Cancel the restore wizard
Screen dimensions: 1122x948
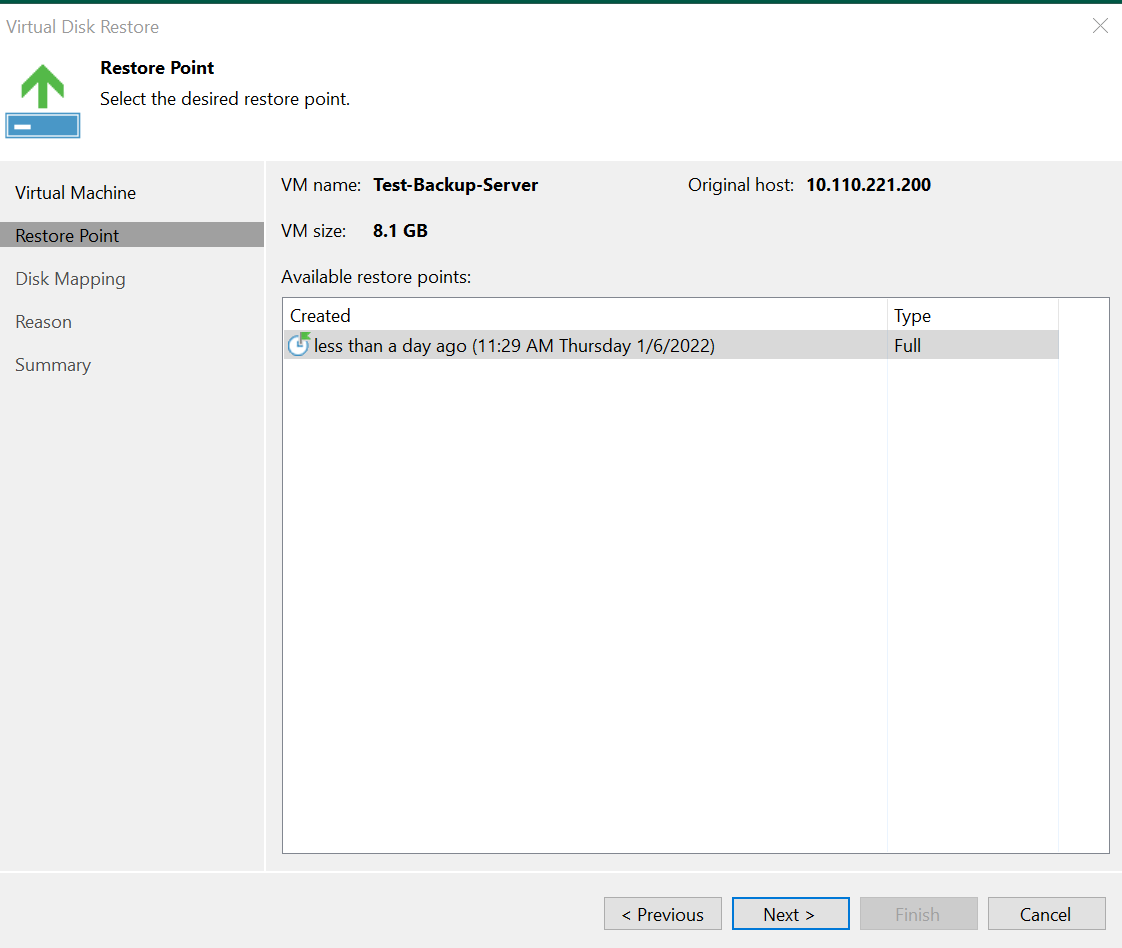point(1046,914)
